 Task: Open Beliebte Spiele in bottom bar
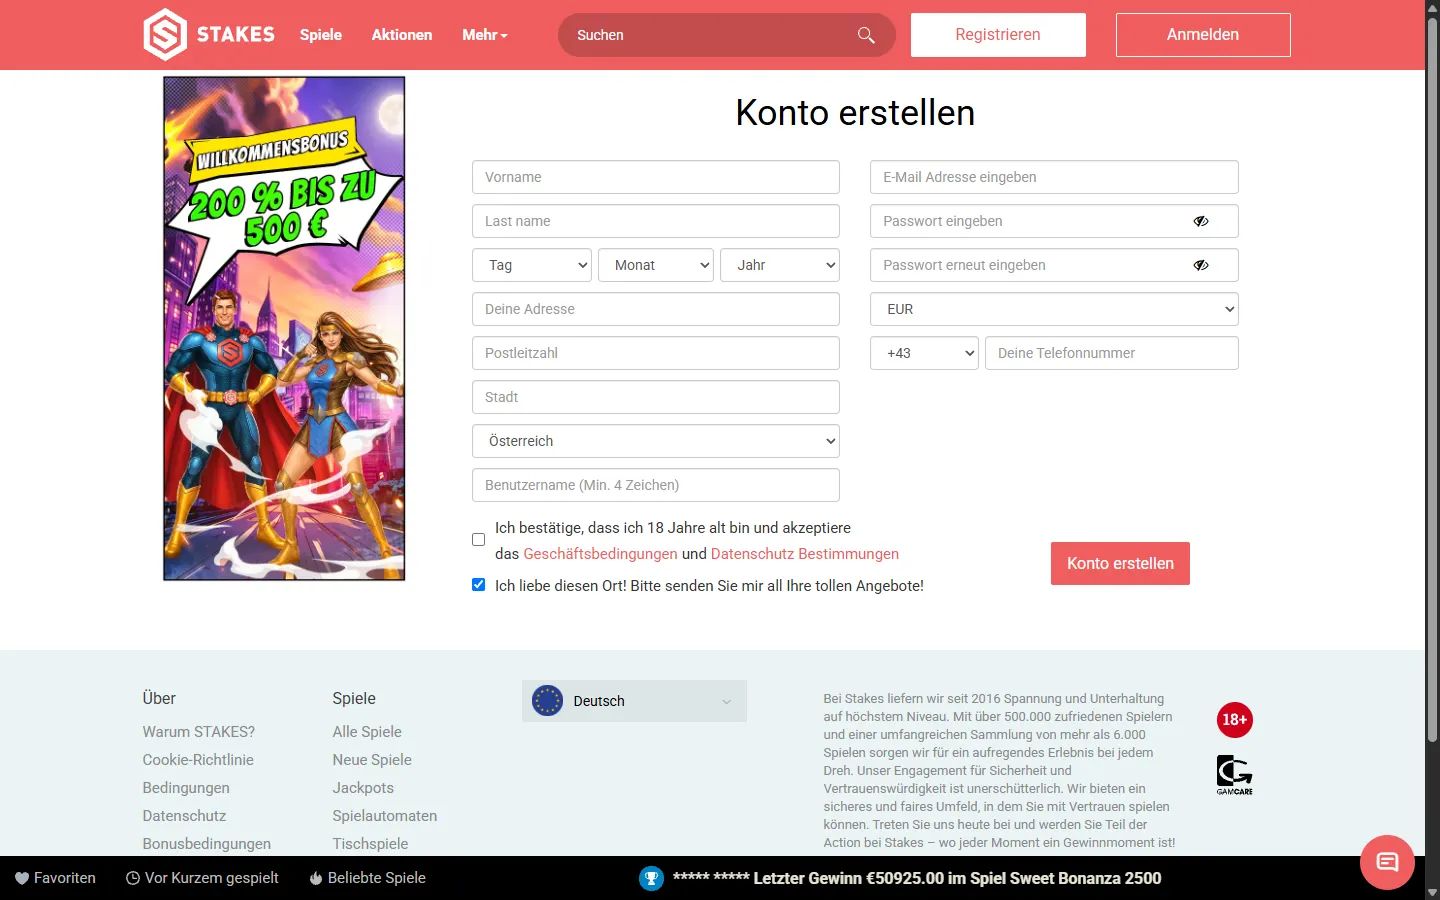click(x=368, y=878)
